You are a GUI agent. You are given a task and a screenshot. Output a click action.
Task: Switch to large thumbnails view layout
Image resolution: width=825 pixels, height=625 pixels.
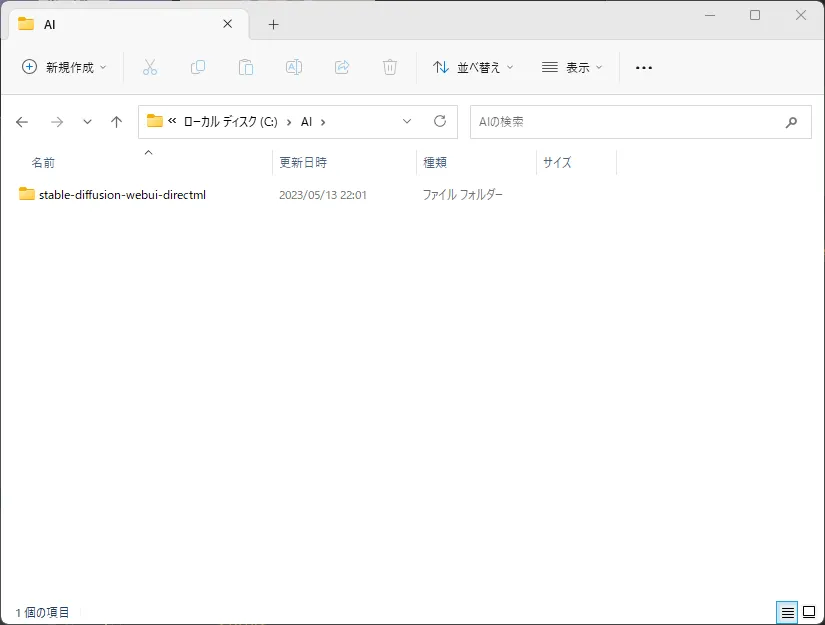pos(809,612)
